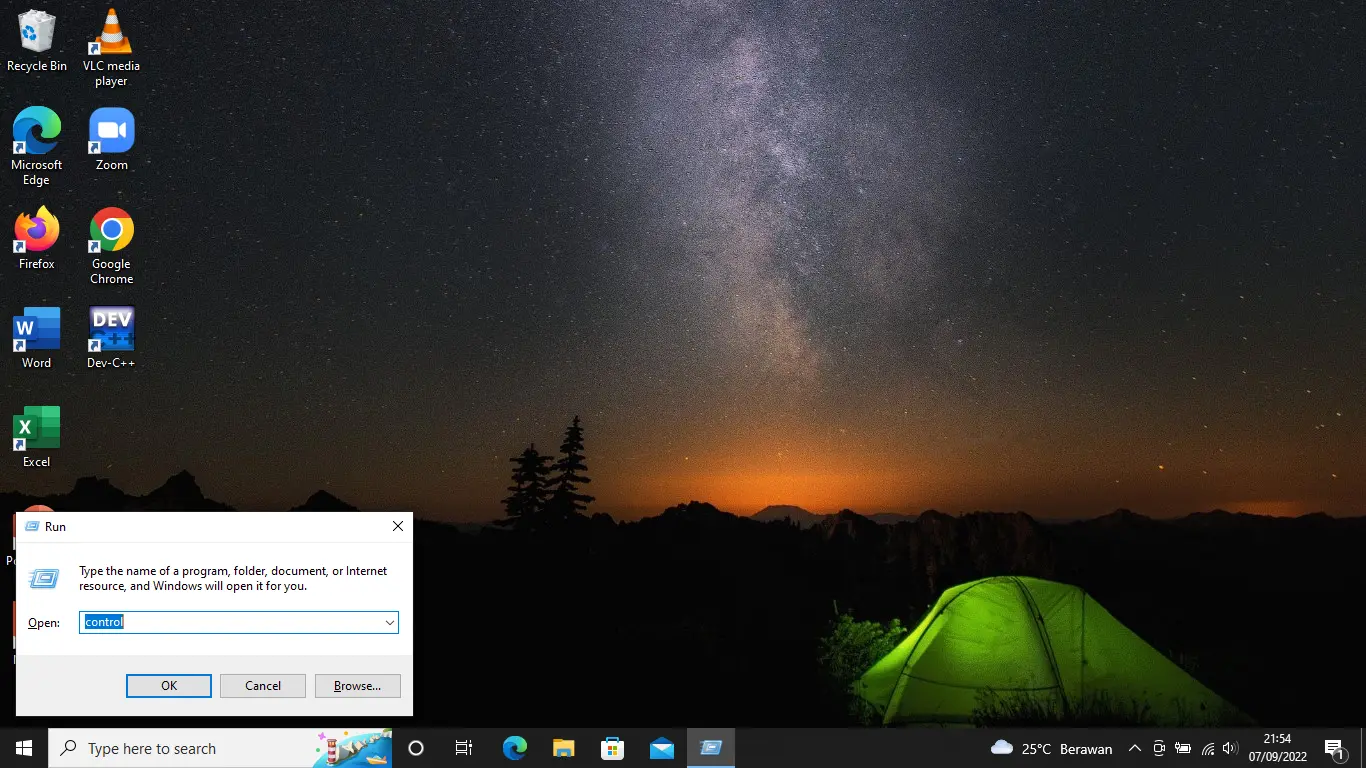This screenshot has width=1366, height=768.
Task: Select the Recycle Bin desktop icon
Action: [37, 41]
